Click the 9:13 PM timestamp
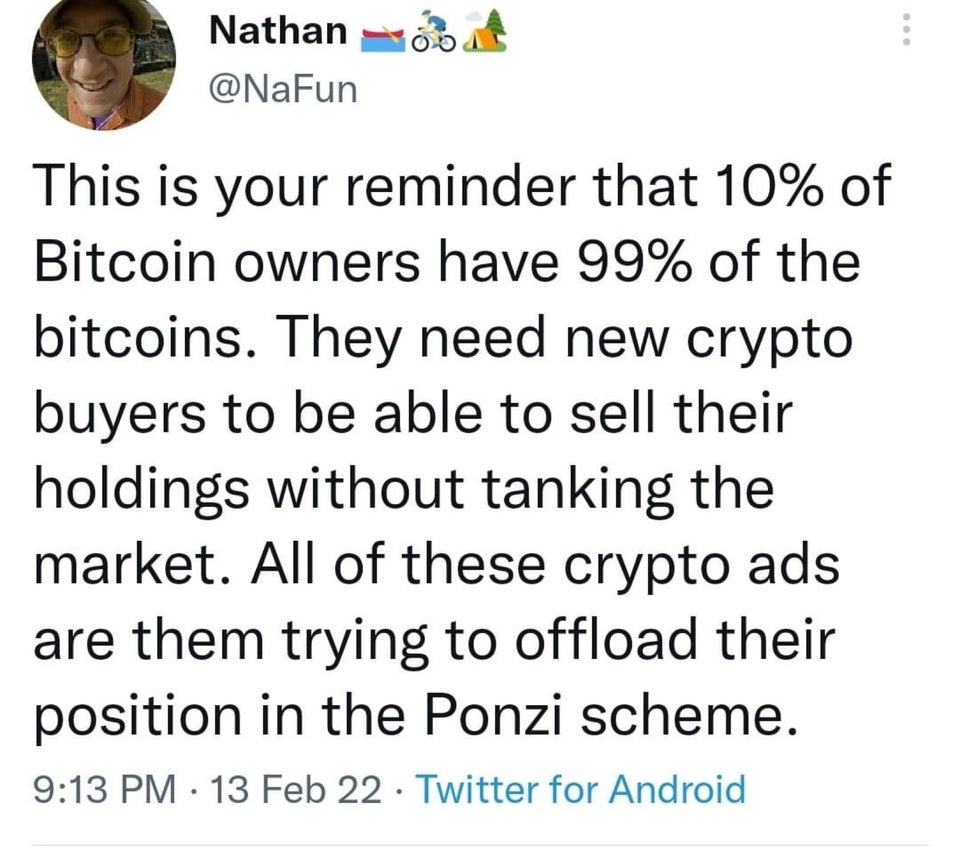The width and height of the screenshot is (960, 851). (x=104, y=789)
